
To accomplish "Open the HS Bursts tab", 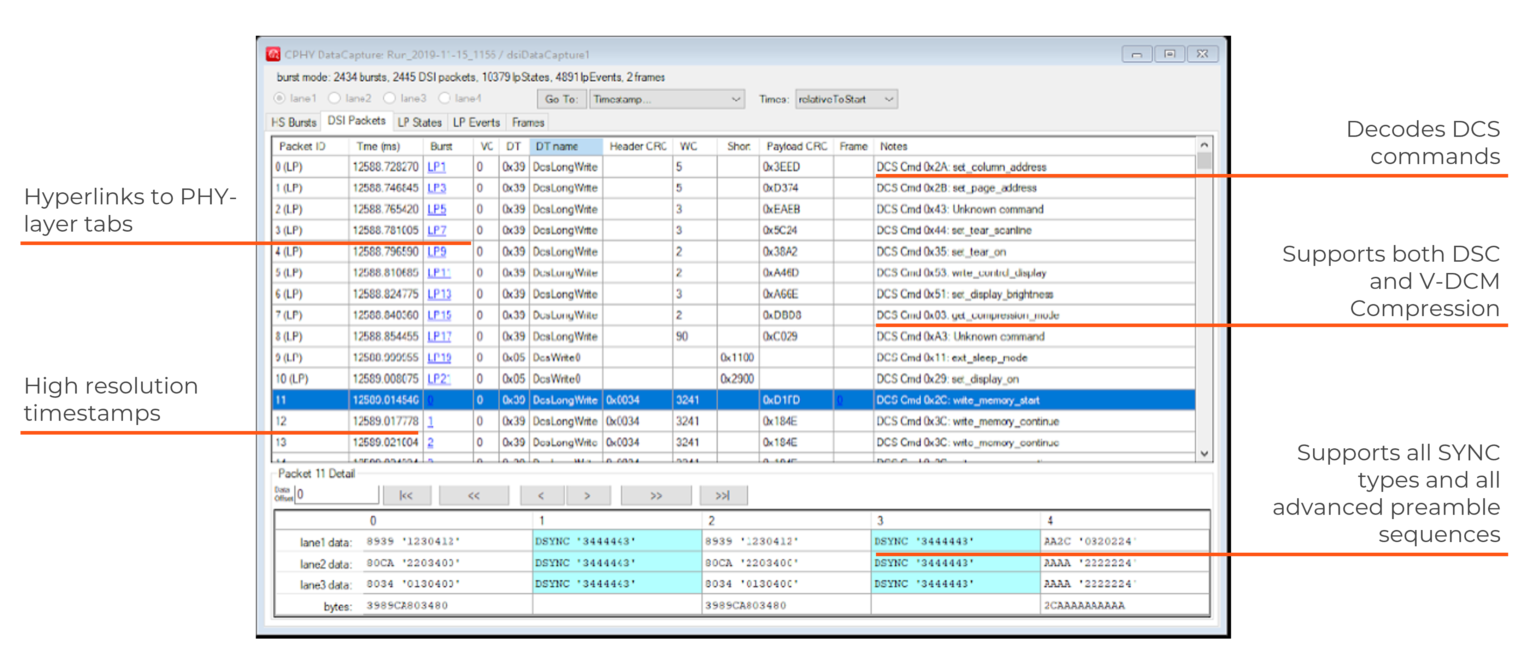I will click(x=293, y=122).
